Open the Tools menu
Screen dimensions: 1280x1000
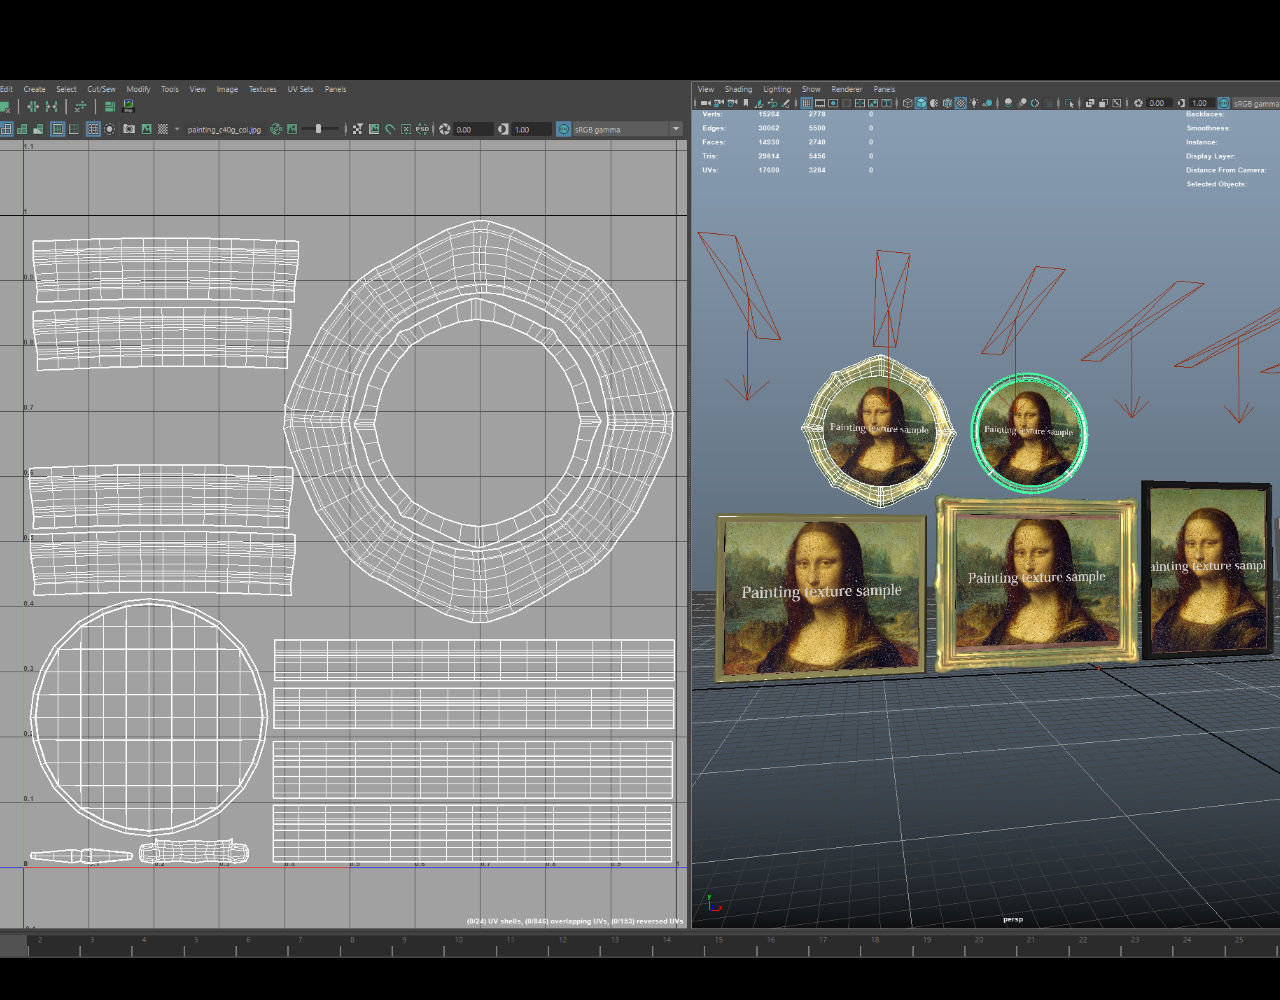click(170, 89)
